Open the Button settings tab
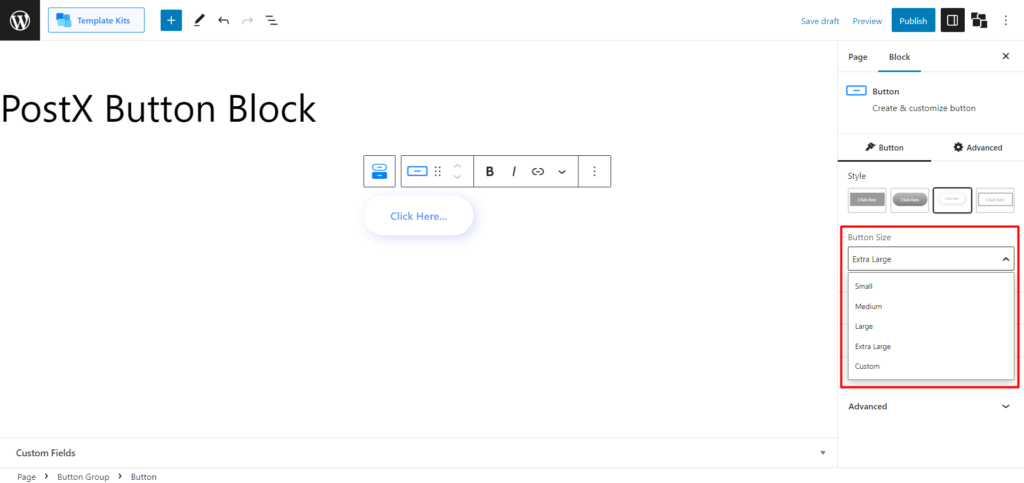 pos(884,148)
